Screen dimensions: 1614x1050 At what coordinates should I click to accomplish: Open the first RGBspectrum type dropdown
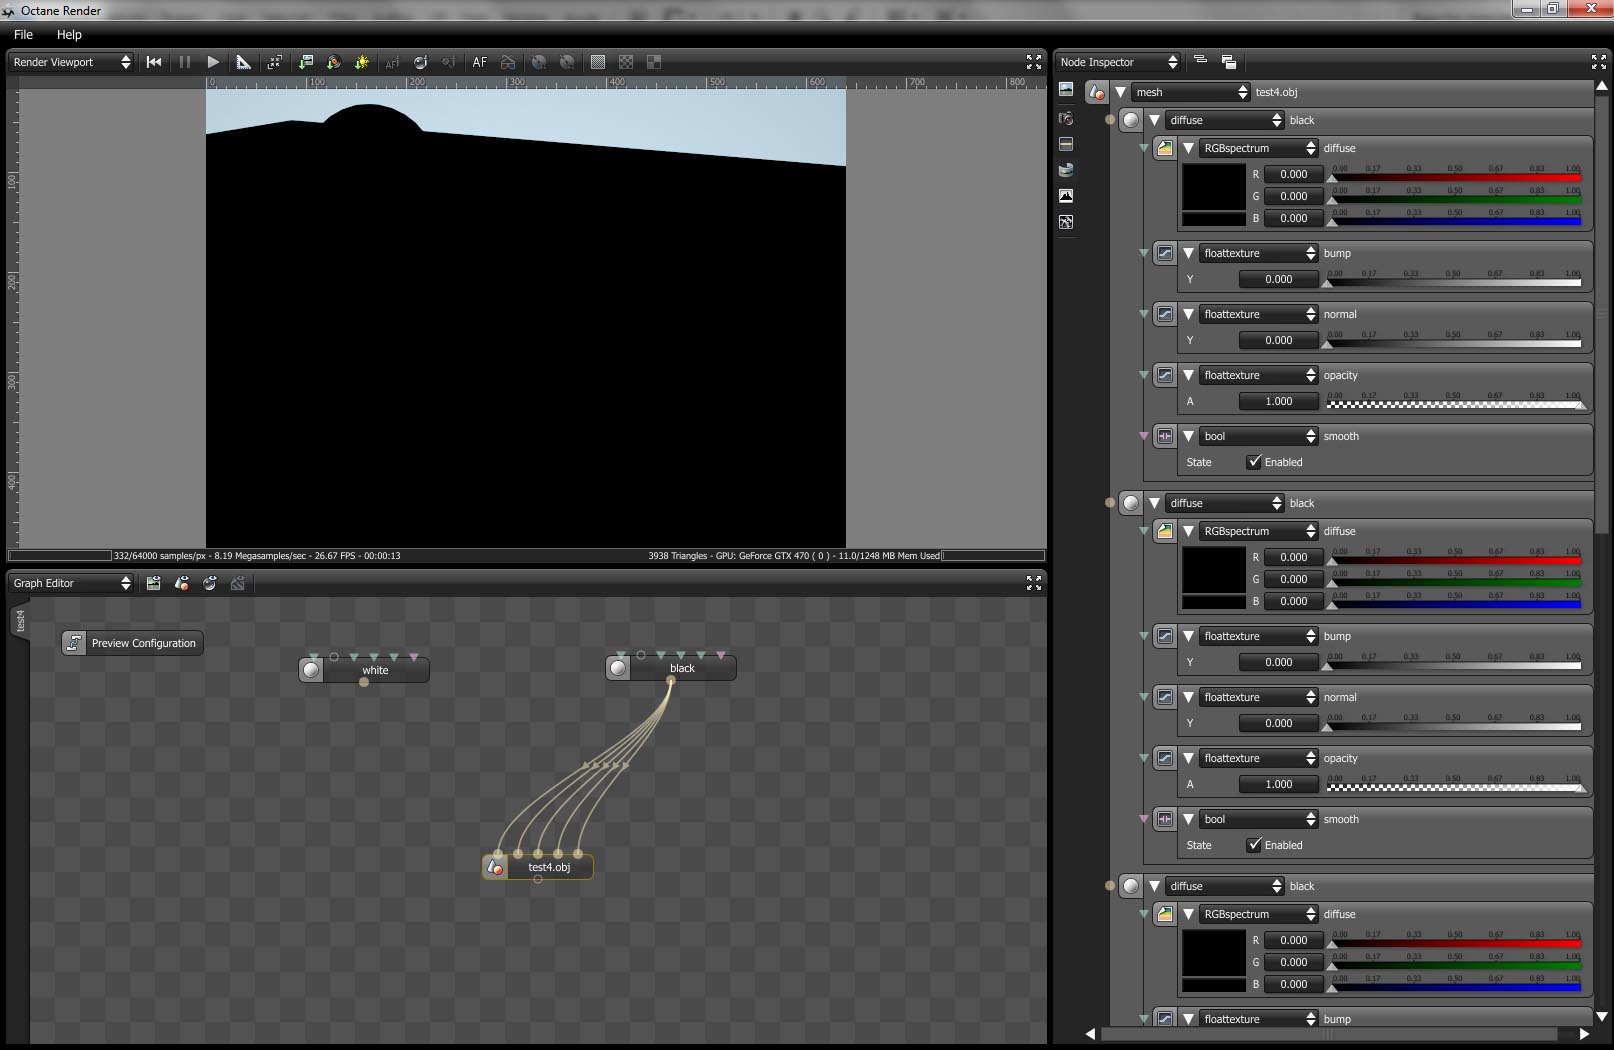tap(1260, 148)
